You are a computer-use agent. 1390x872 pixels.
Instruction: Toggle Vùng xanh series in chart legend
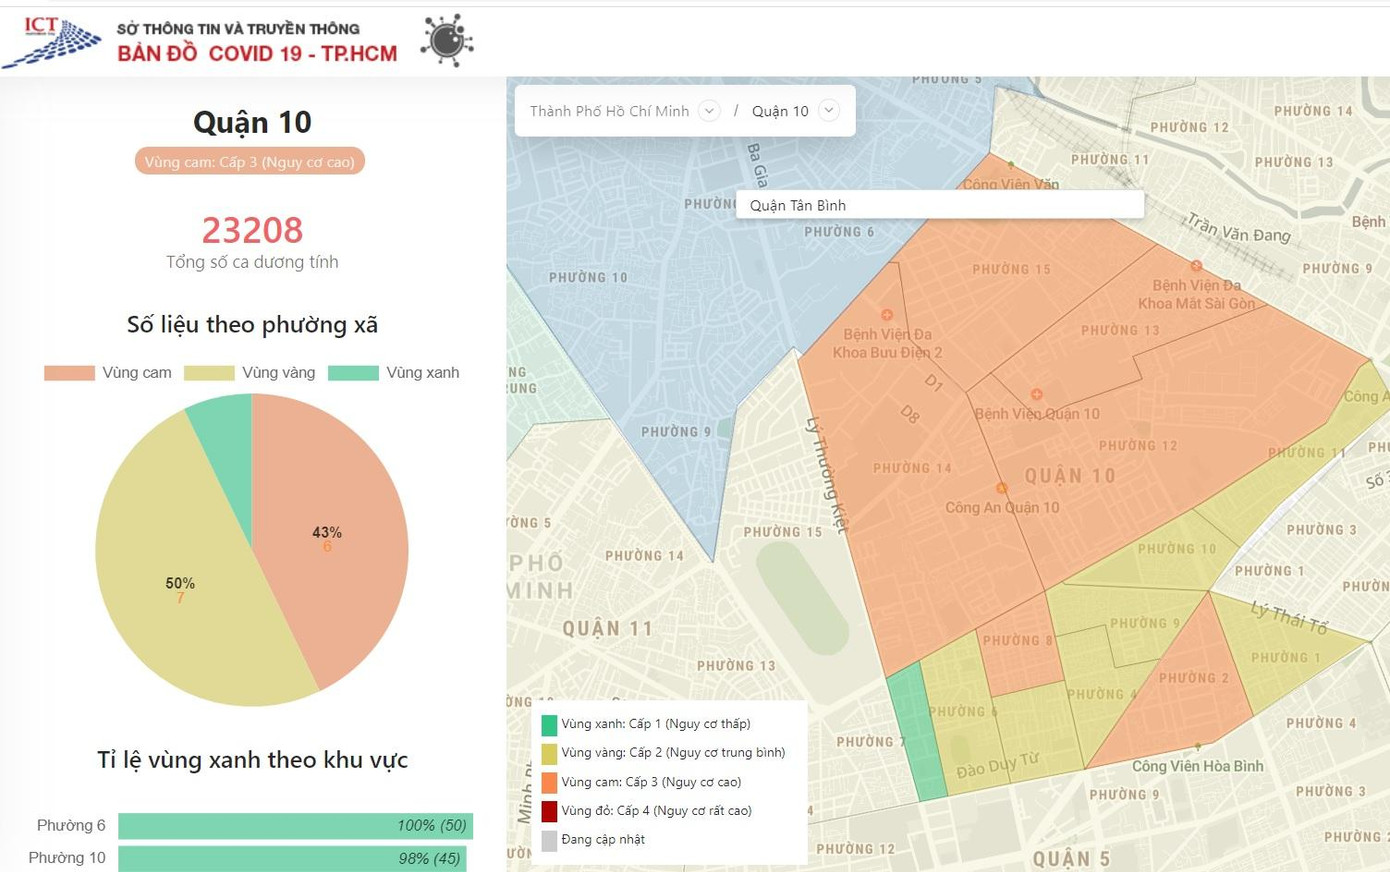[354, 373]
